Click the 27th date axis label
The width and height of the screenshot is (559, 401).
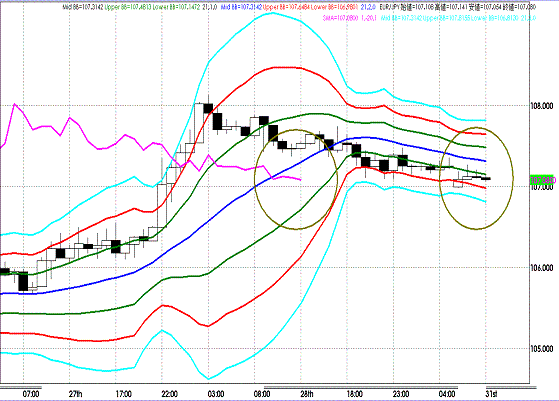(75, 394)
